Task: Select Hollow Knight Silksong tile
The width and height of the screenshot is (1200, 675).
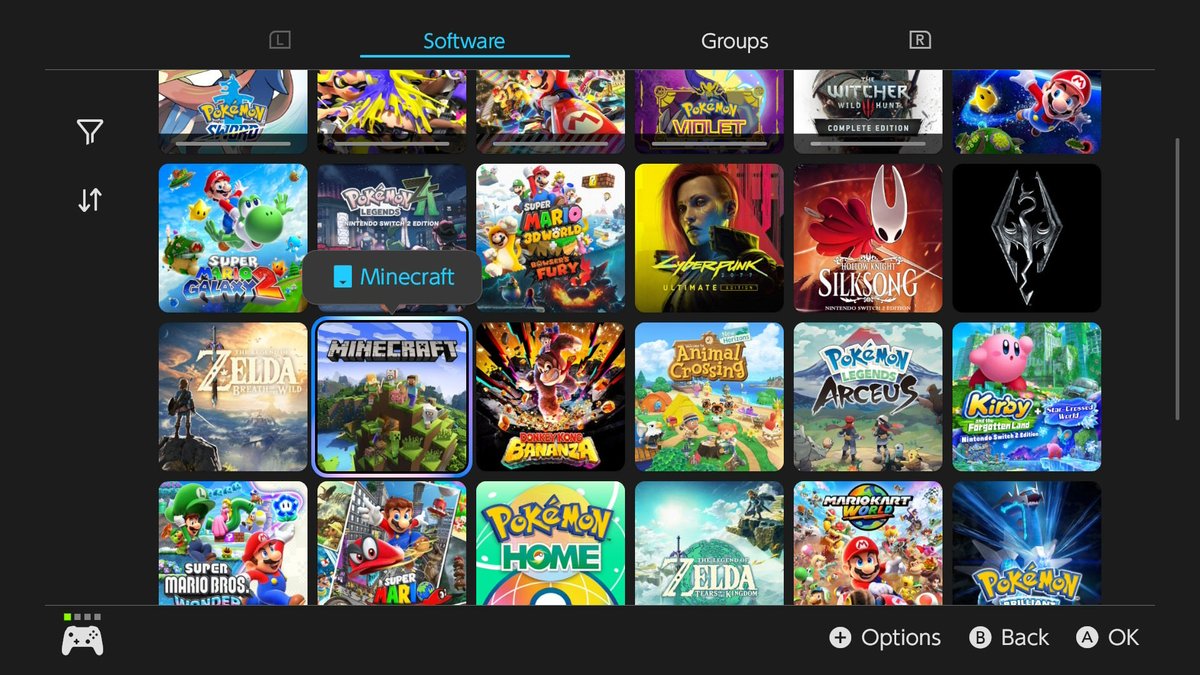Action: click(868, 238)
